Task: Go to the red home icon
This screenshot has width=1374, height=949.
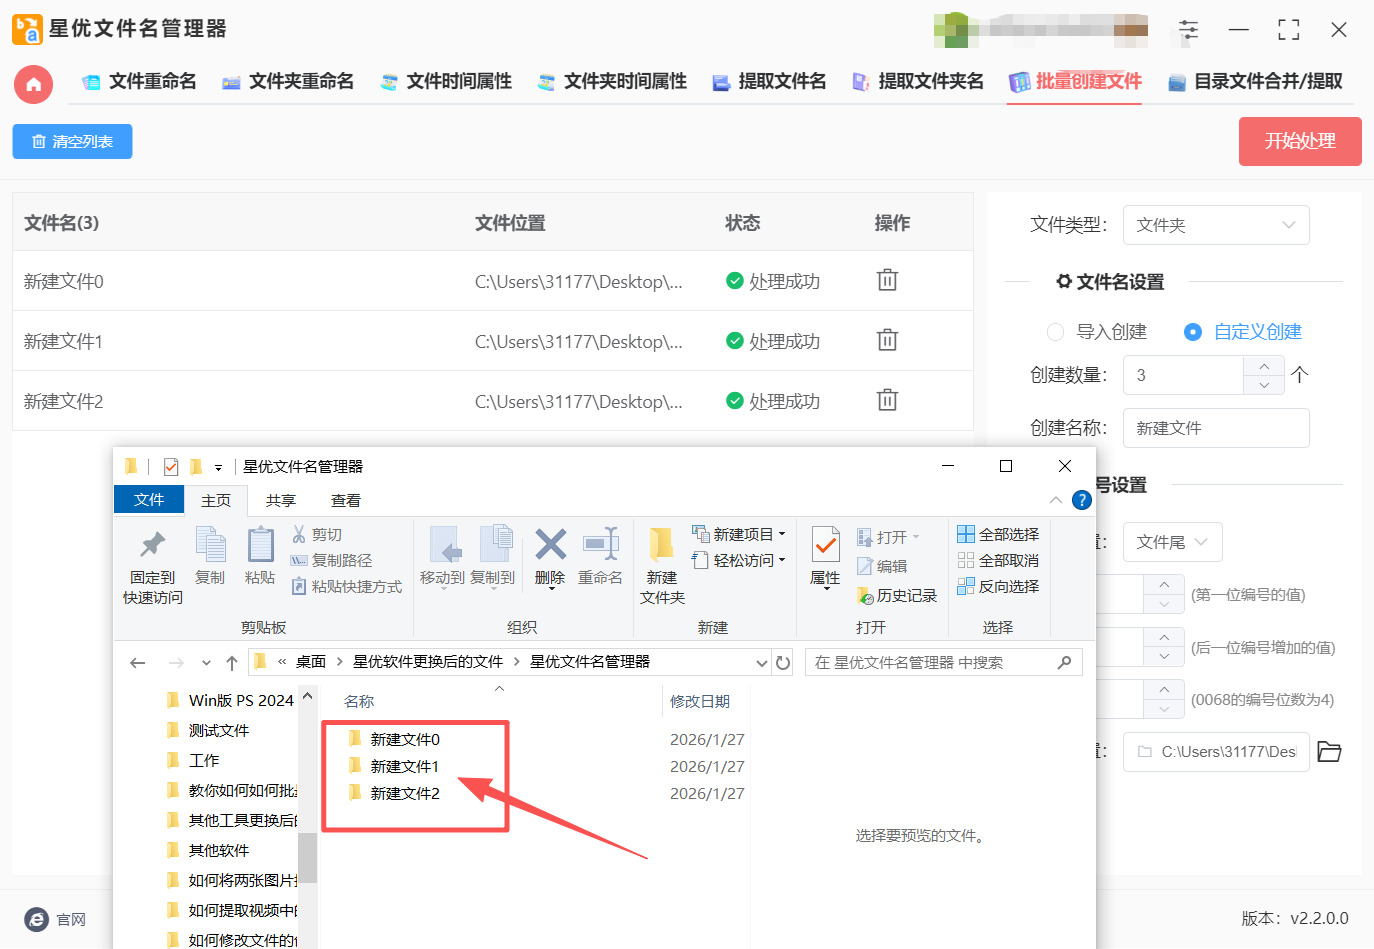Action: 33,84
